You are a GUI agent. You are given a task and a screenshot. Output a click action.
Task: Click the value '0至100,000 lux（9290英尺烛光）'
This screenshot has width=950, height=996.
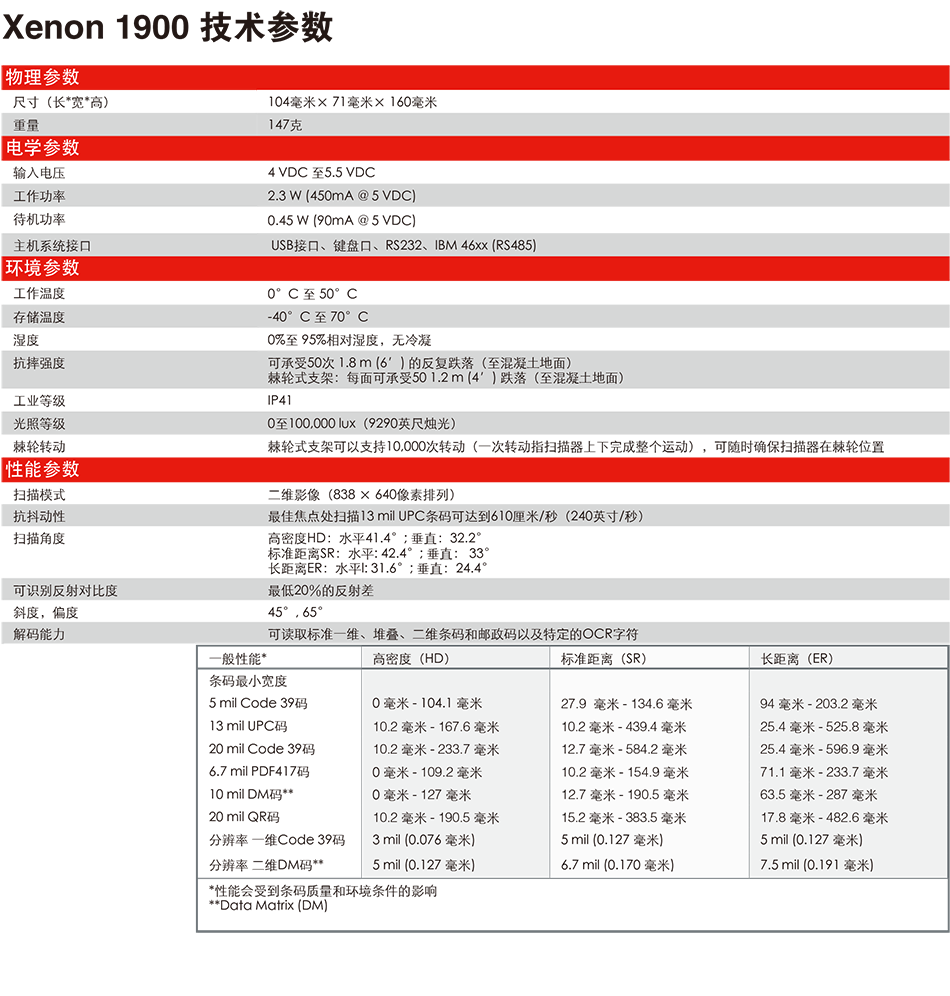[x=362, y=424]
